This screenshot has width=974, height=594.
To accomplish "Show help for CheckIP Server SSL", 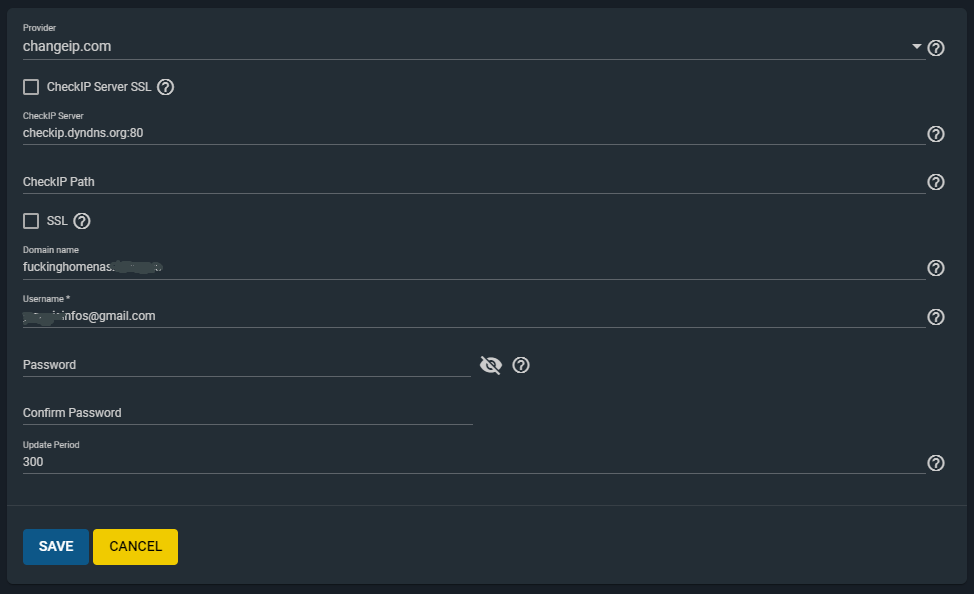I will click(x=166, y=87).
